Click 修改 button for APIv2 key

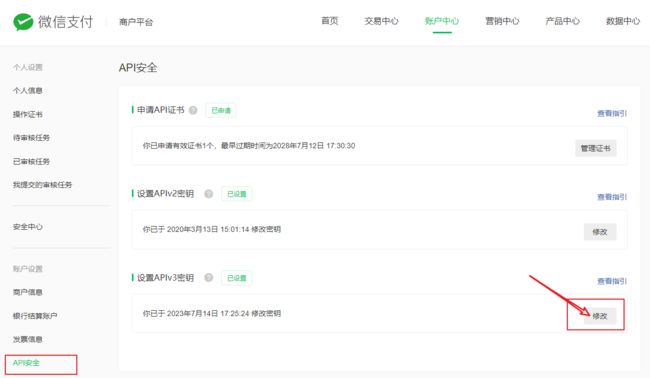click(600, 232)
